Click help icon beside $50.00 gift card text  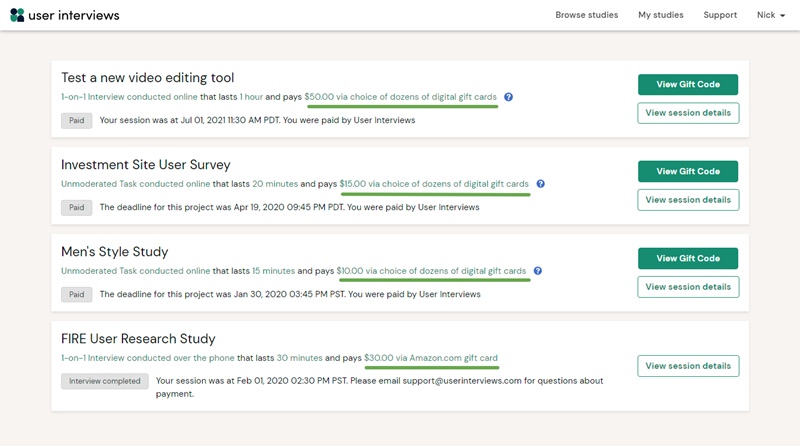pos(509,97)
